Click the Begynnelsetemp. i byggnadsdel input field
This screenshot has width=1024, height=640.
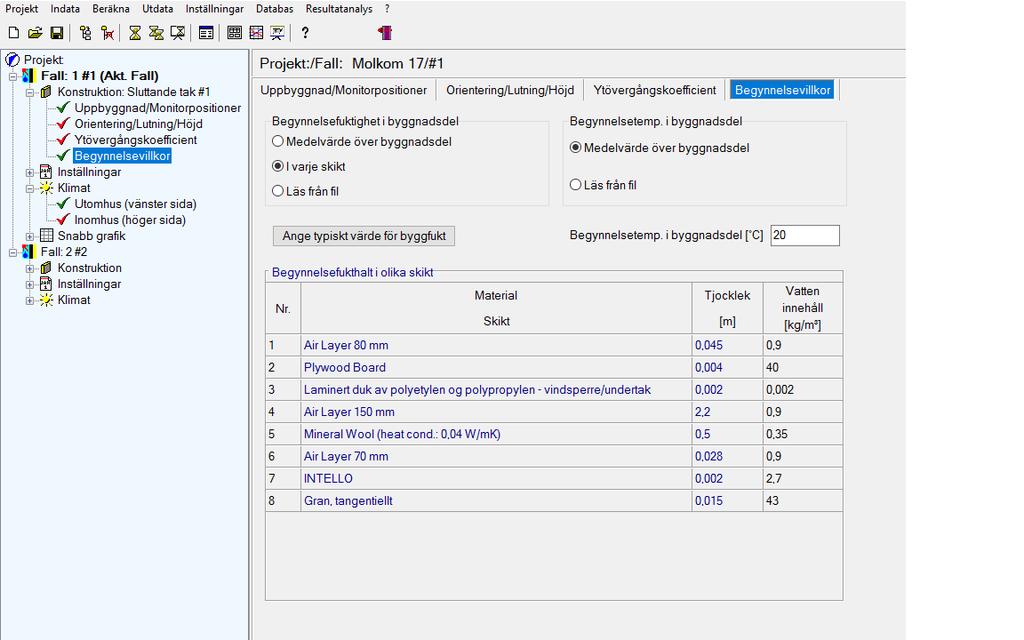point(805,235)
